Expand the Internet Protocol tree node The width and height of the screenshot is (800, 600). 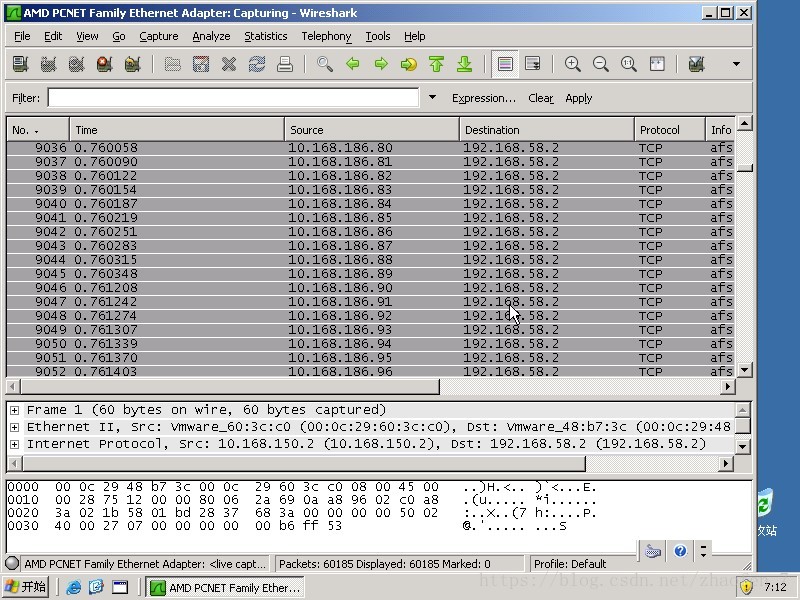pyautogui.click(x=15, y=444)
